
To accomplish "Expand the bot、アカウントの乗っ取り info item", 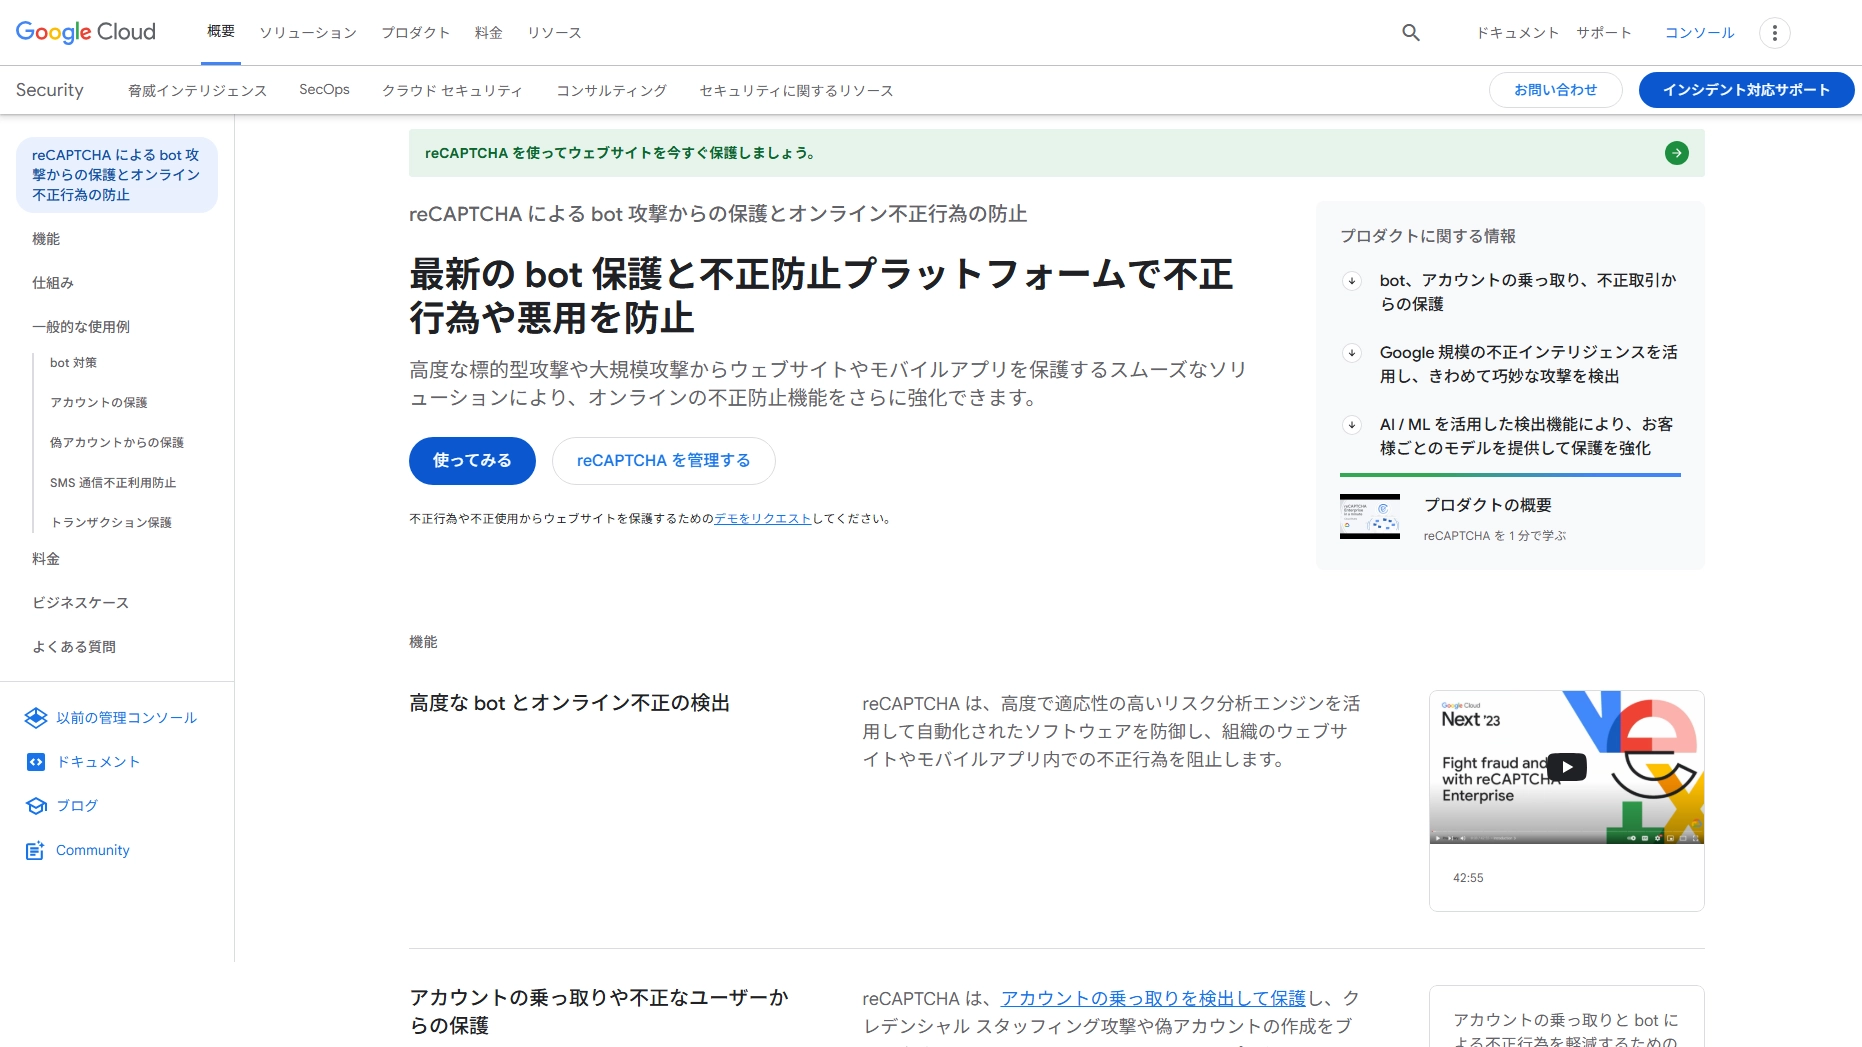I will click(1352, 281).
